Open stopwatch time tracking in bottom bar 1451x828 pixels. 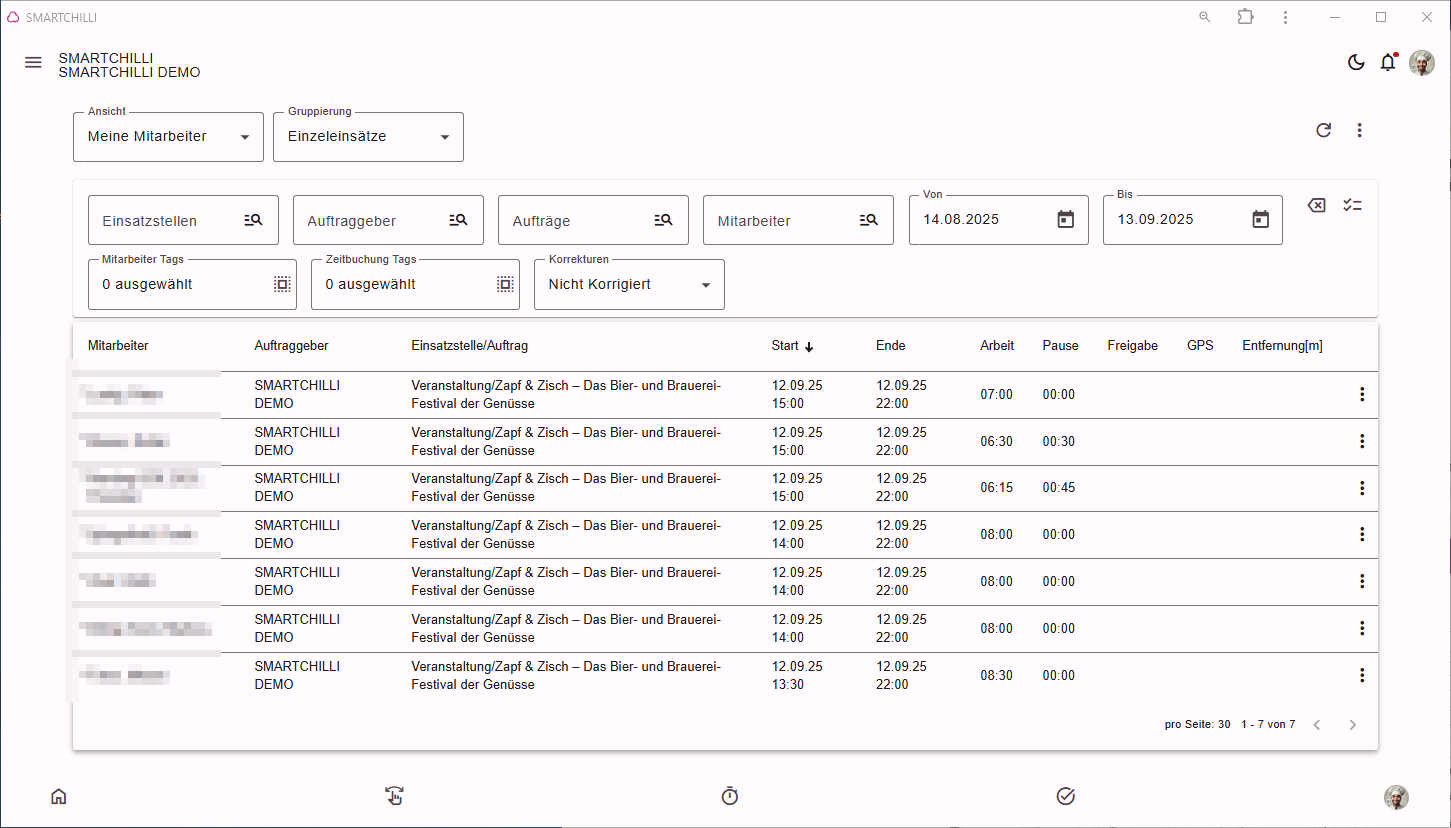[730, 796]
